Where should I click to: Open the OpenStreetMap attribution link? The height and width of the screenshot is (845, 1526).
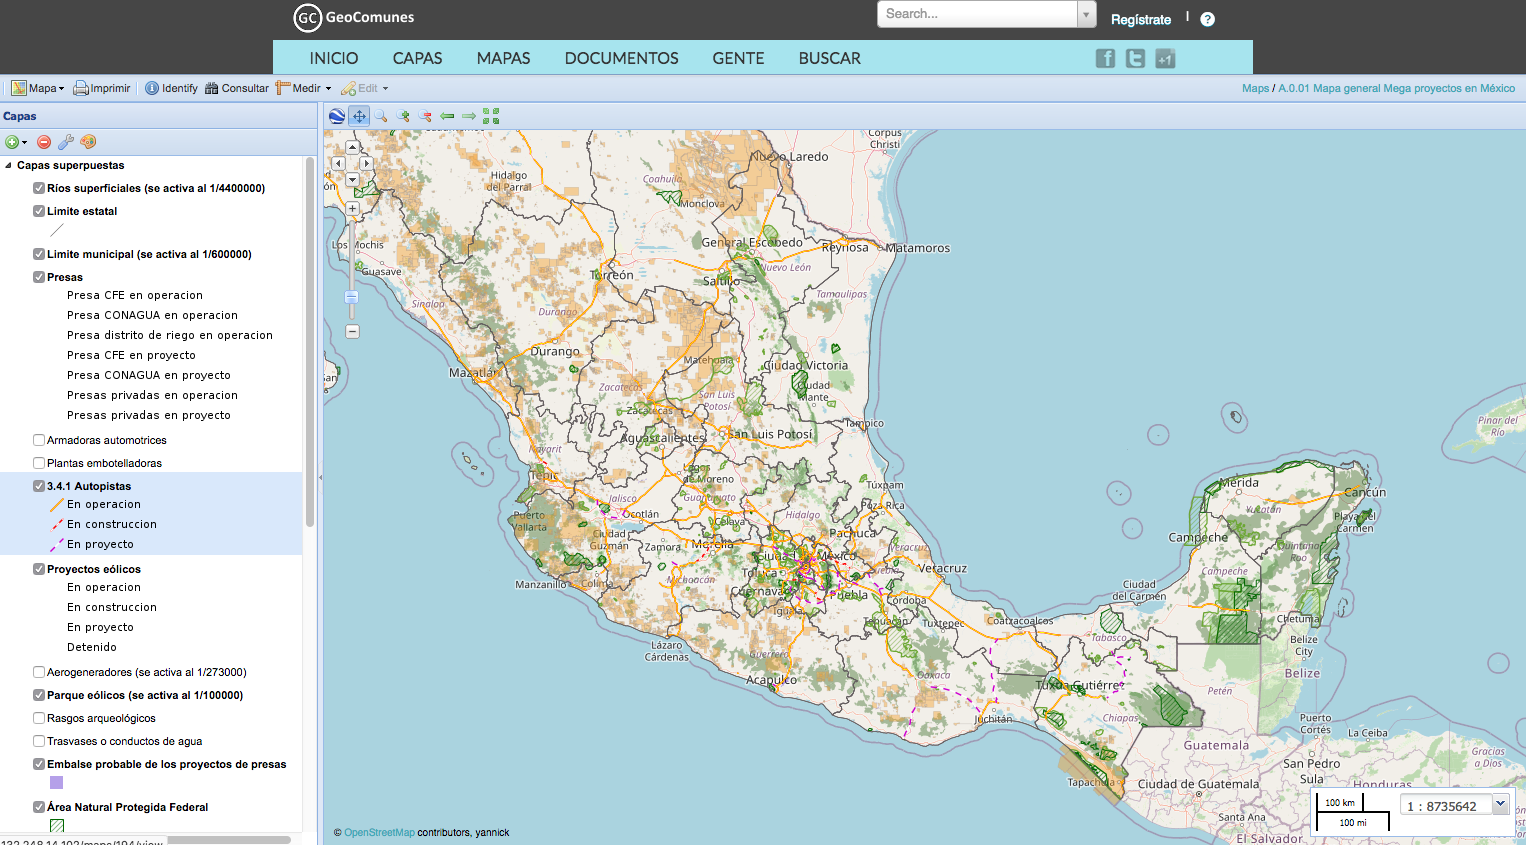(x=379, y=832)
